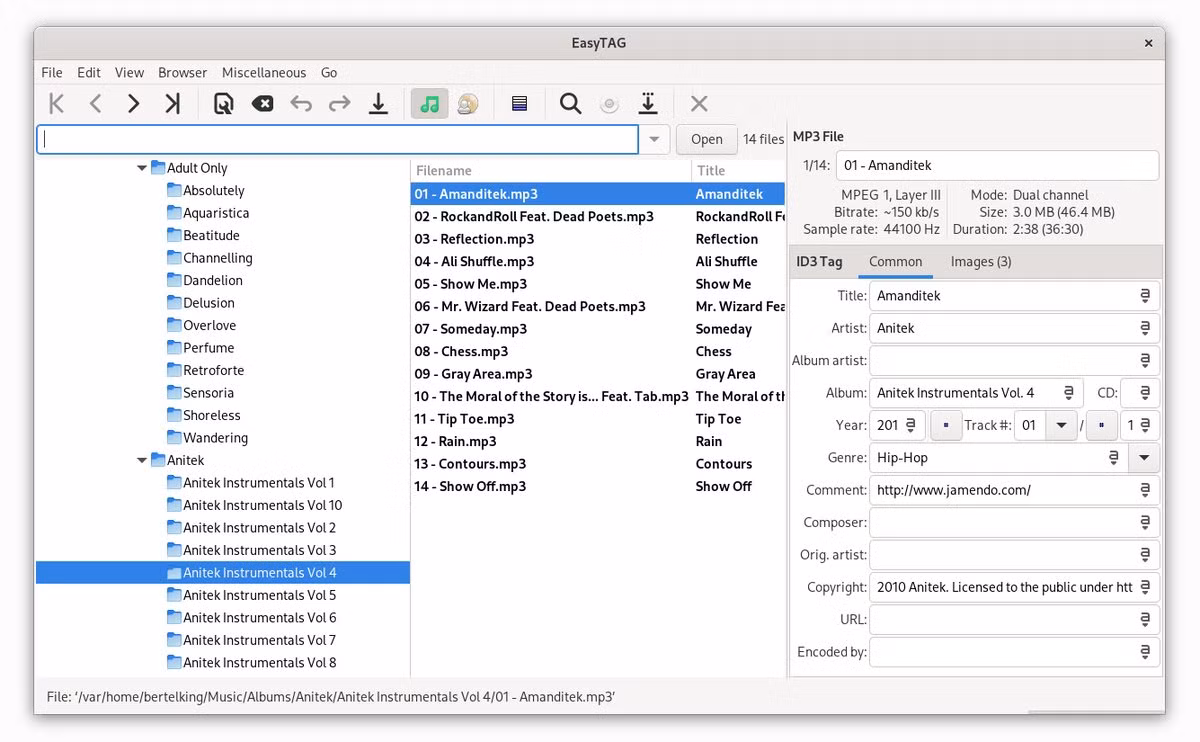
Task: Jump to the first file with the toolbar arrow
Action: (57, 103)
